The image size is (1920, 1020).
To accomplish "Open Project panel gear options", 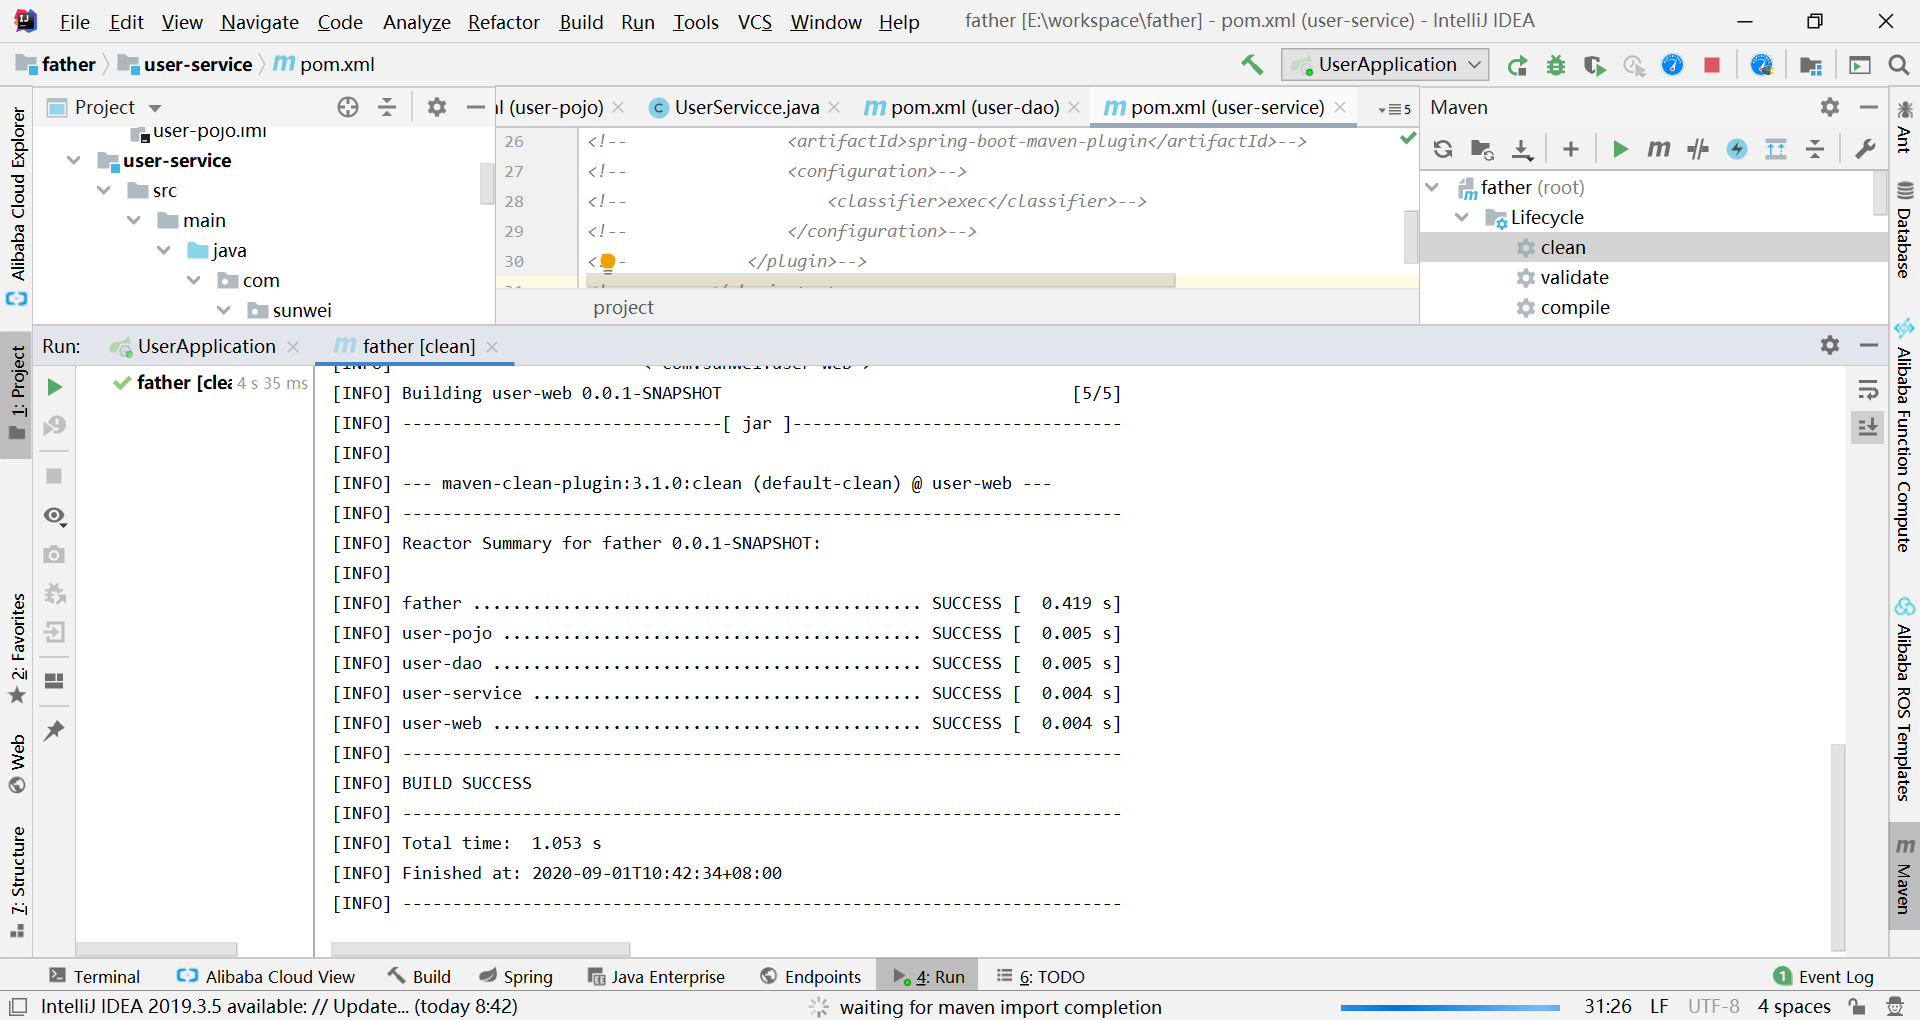I will click(x=437, y=107).
